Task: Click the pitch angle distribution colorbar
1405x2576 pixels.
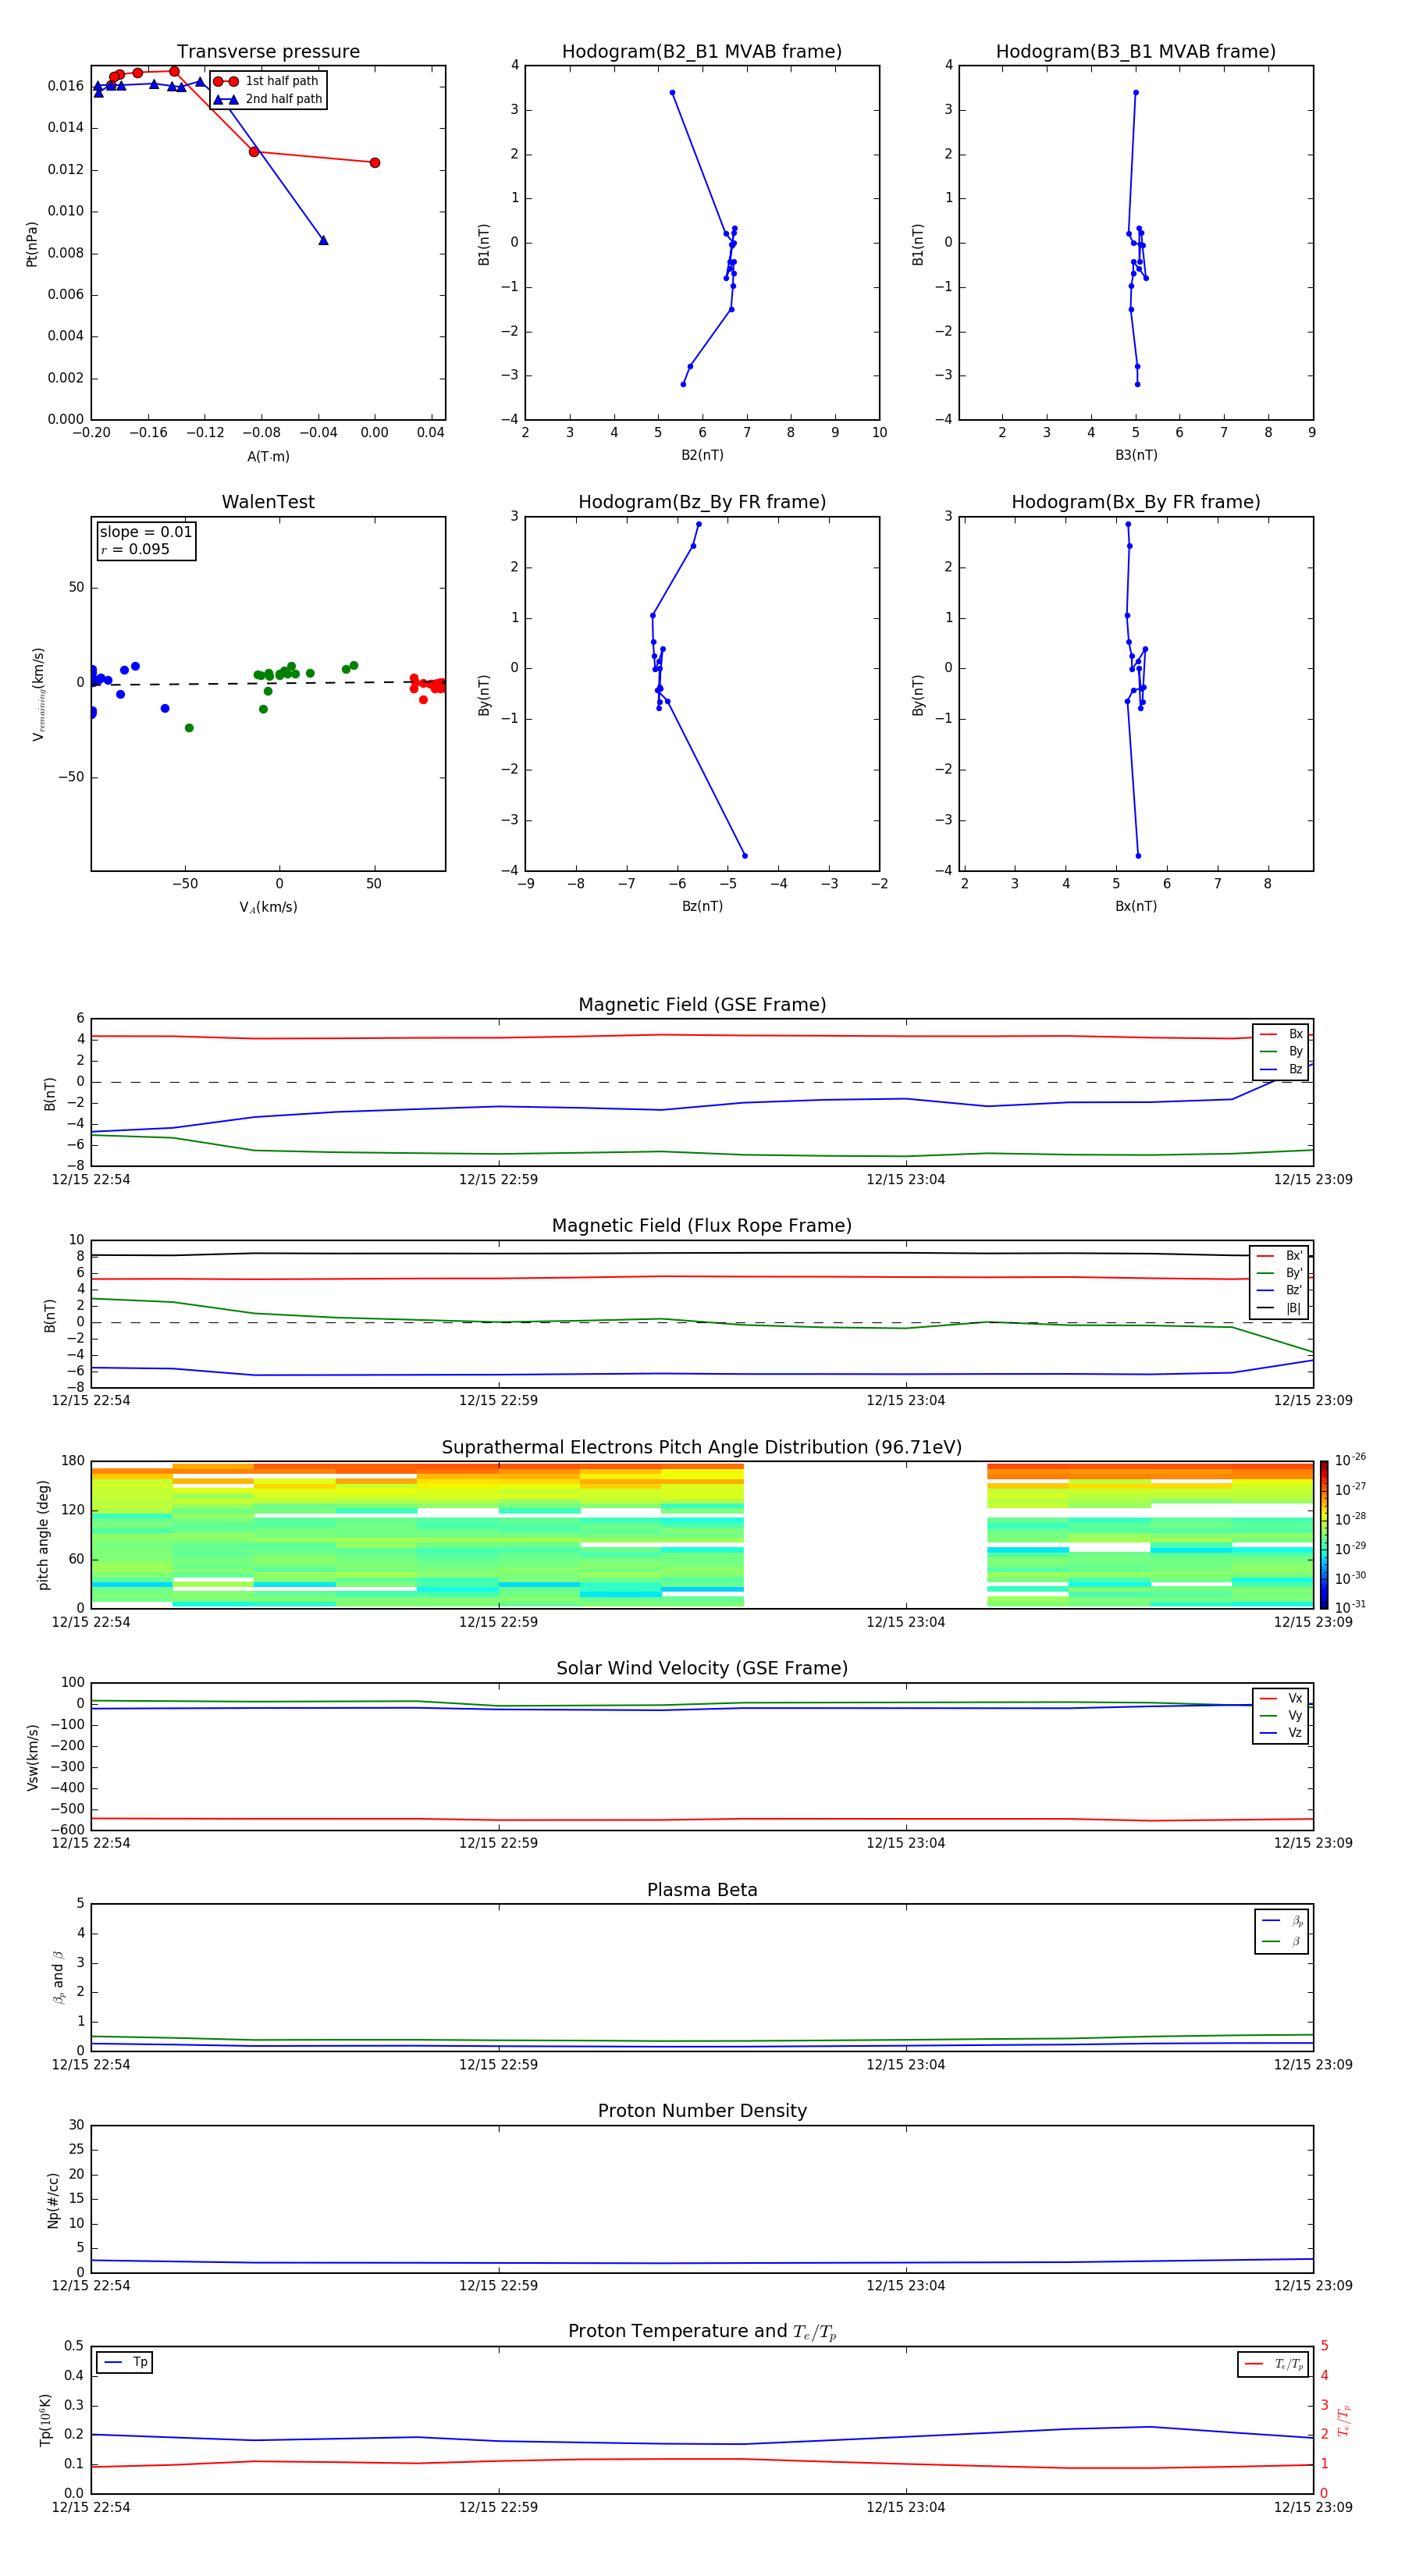Action: coord(1323,1534)
